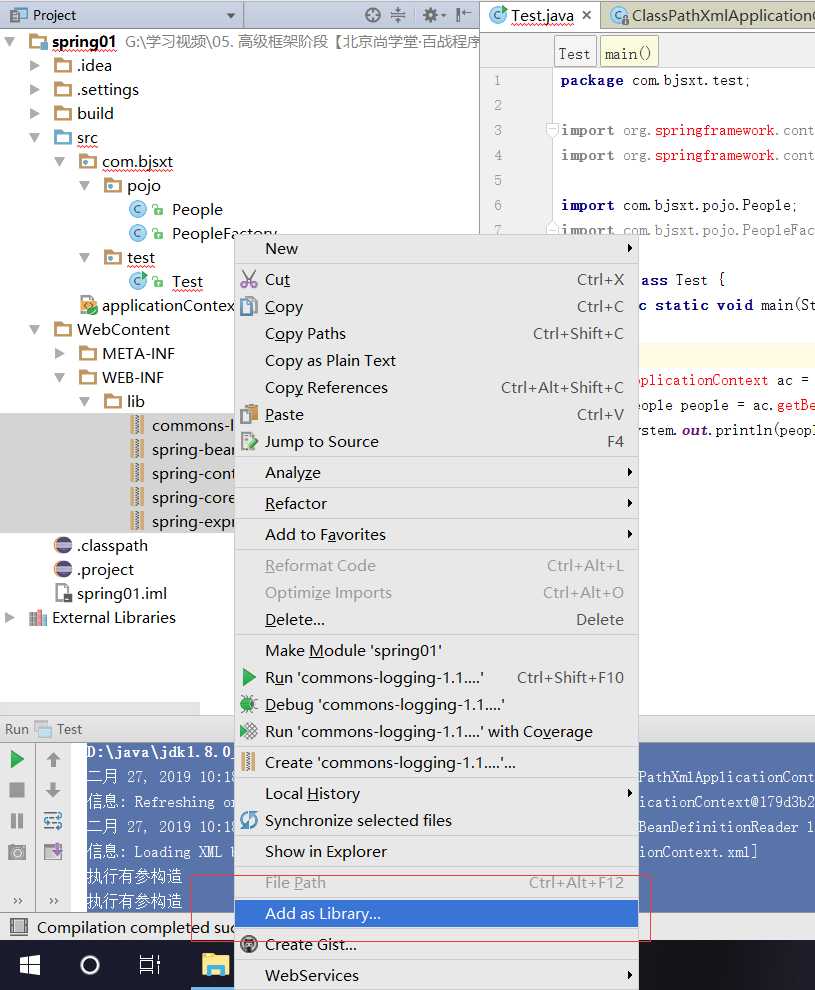Click the collapse all icon in Project toolbar
This screenshot has width=815, height=990.
398,15
